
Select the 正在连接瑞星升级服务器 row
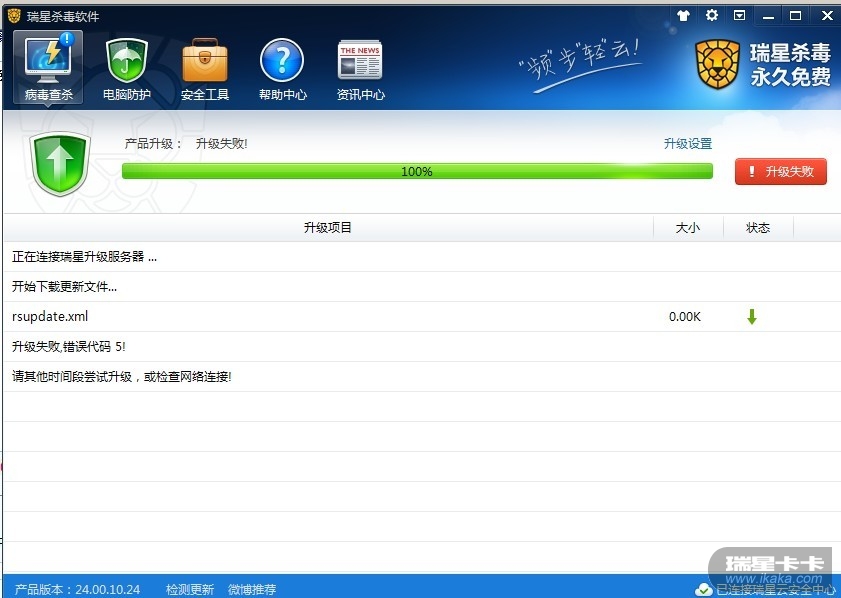[x=422, y=257]
